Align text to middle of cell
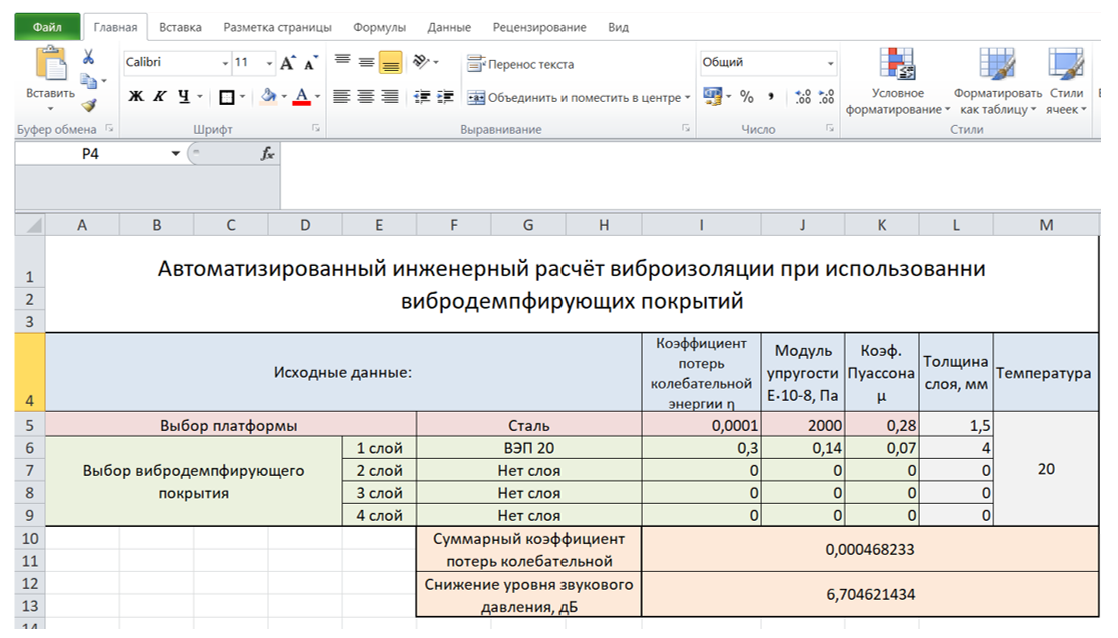 pos(366,62)
